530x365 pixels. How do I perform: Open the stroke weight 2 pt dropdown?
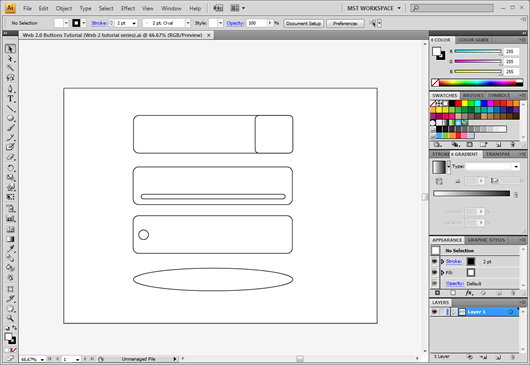click(x=134, y=23)
